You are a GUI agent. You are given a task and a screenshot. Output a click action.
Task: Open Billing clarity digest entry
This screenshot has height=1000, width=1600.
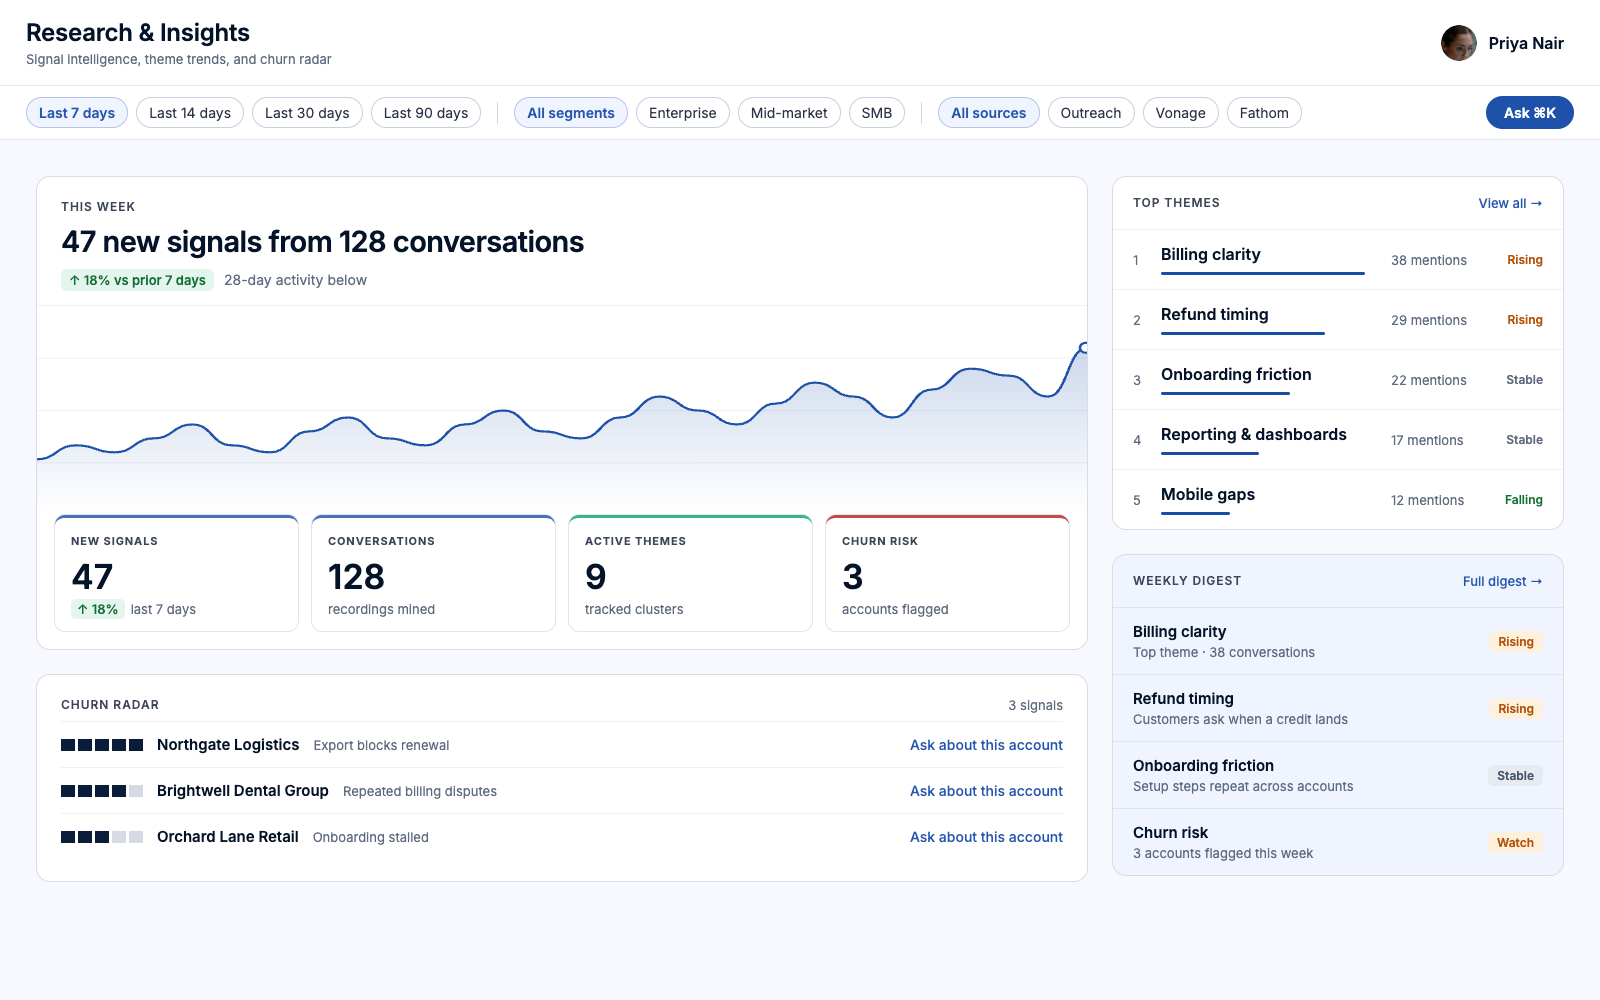click(1338, 641)
